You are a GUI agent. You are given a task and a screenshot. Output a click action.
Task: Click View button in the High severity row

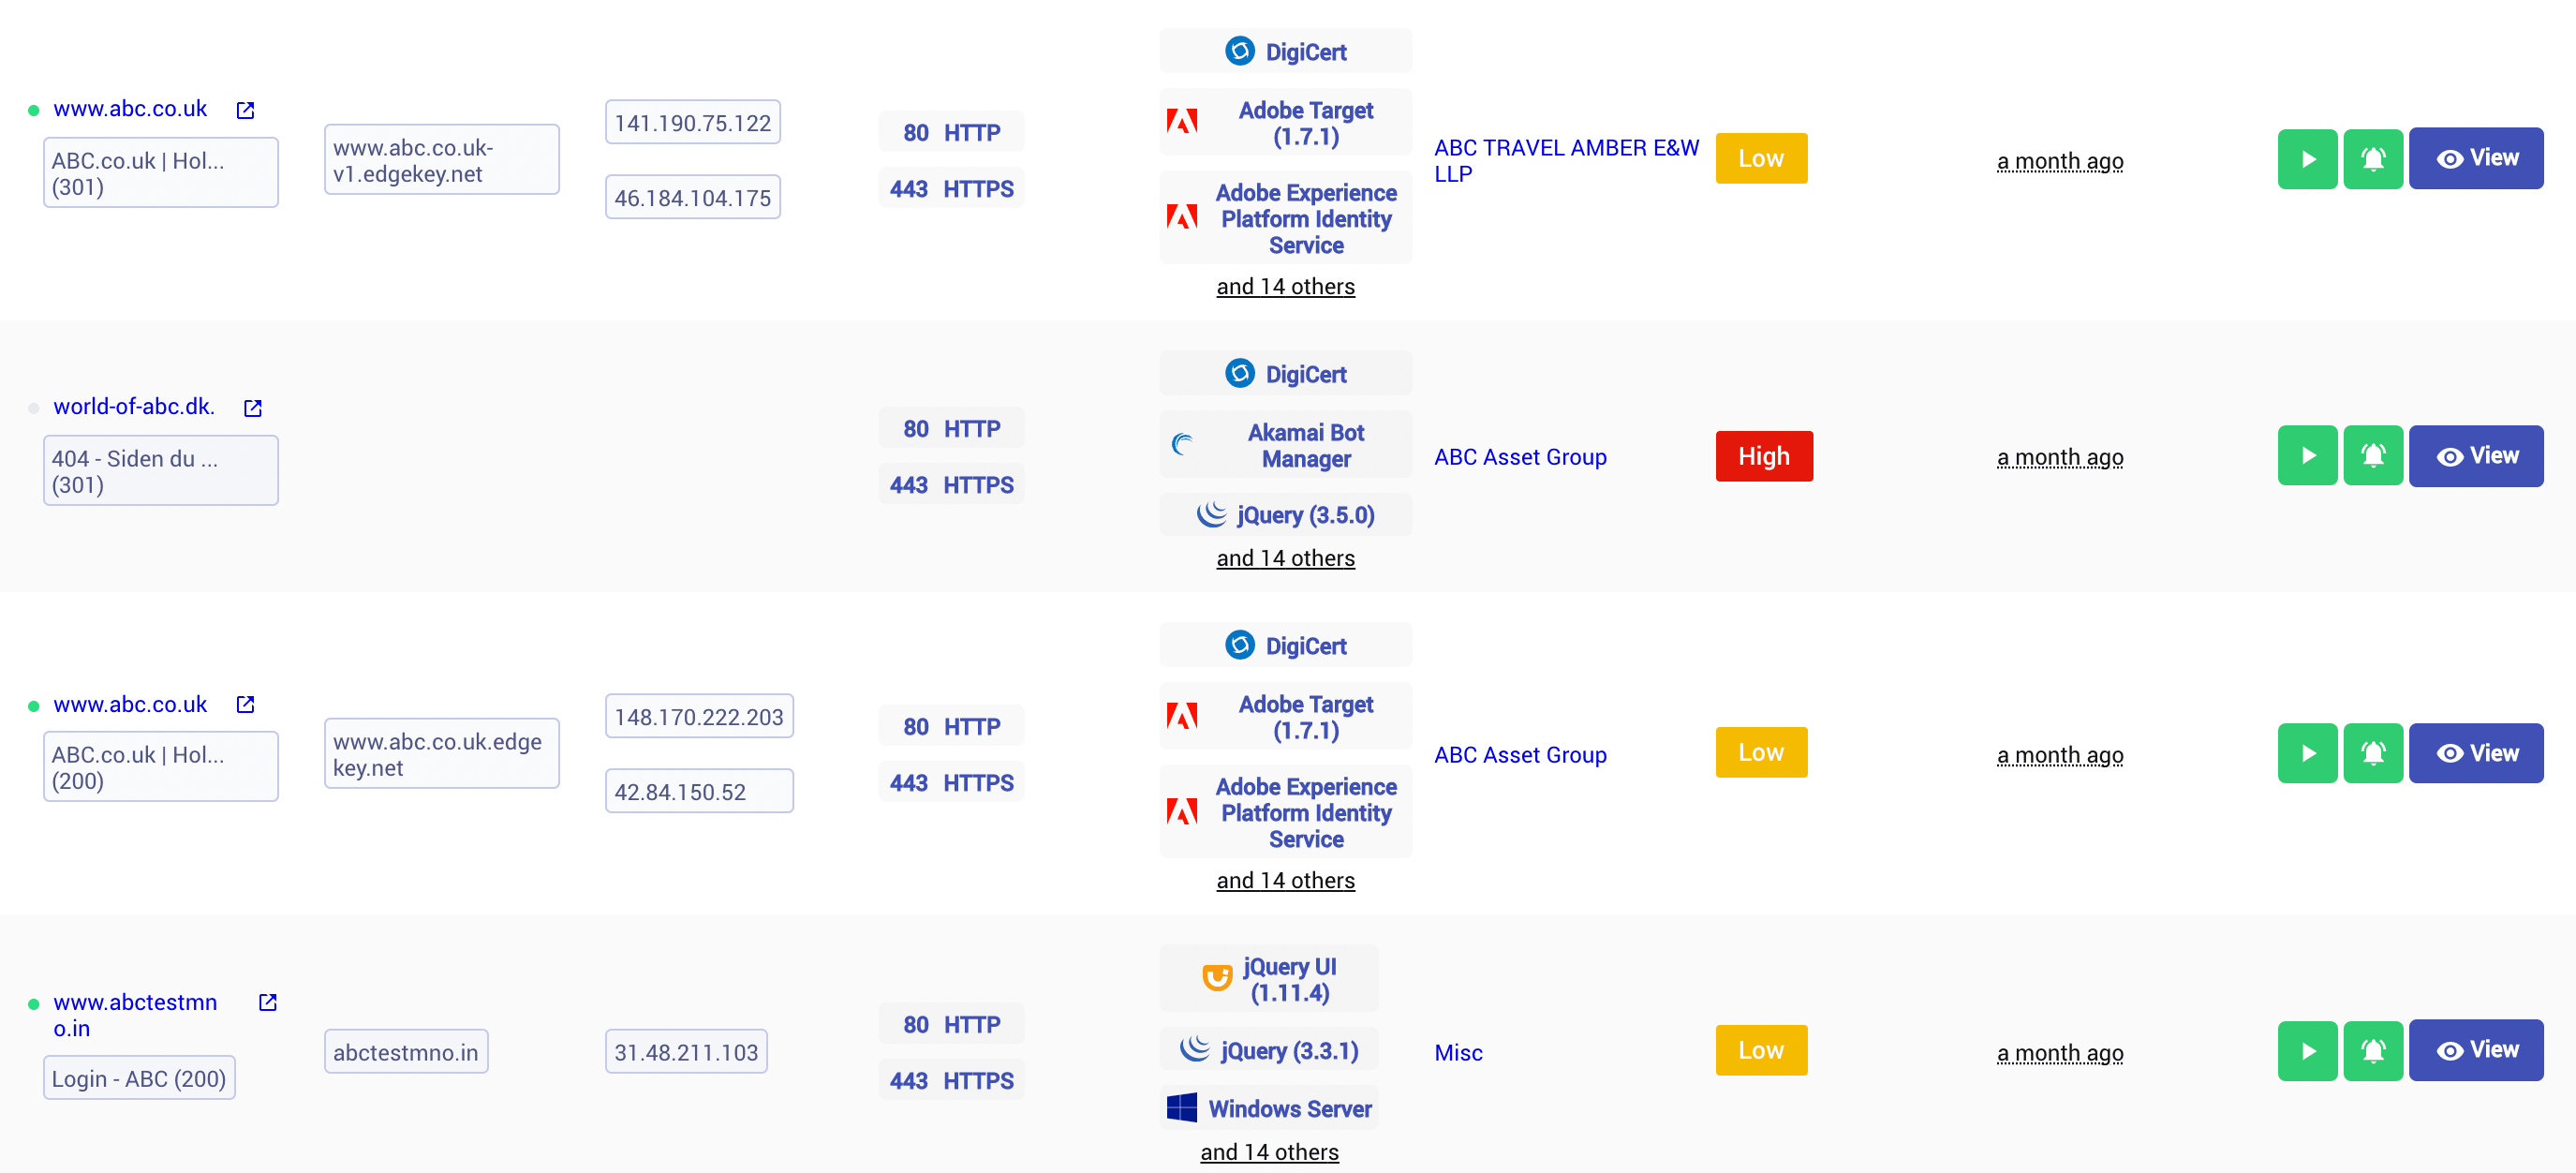(x=2476, y=456)
